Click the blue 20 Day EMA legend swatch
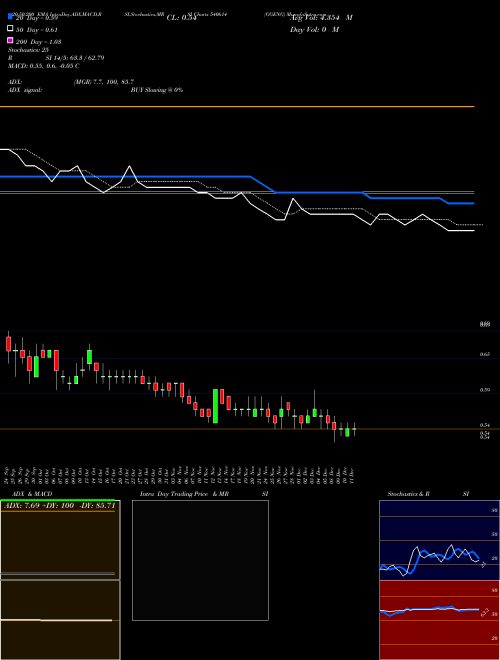The width and height of the screenshot is (500, 660). 10,17
